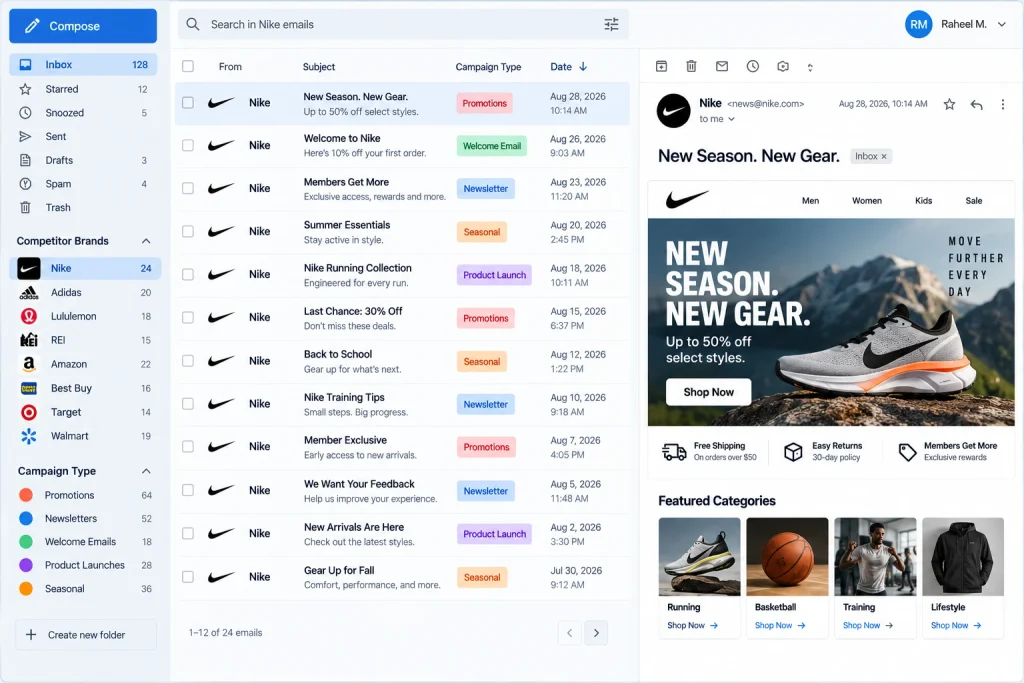Click the RM profile avatar
This screenshot has width=1024, height=683.
click(918, 24)
